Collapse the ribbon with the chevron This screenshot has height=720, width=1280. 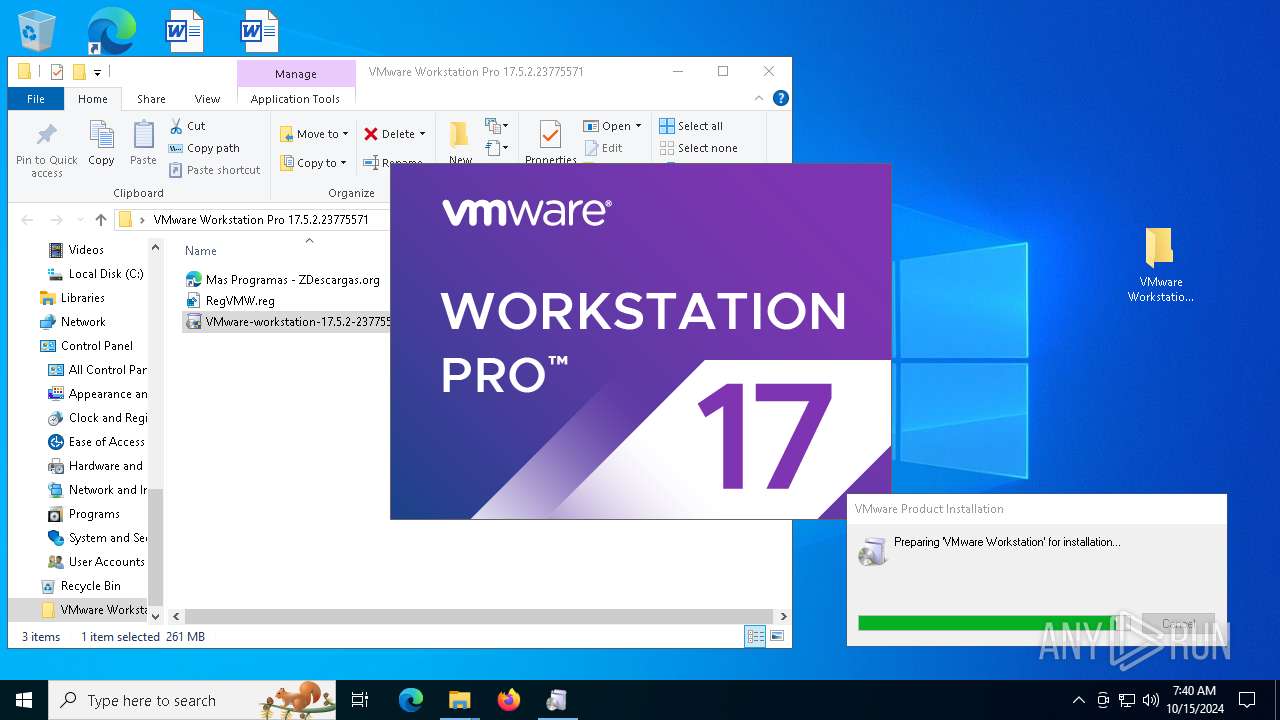tap(760, 98)
